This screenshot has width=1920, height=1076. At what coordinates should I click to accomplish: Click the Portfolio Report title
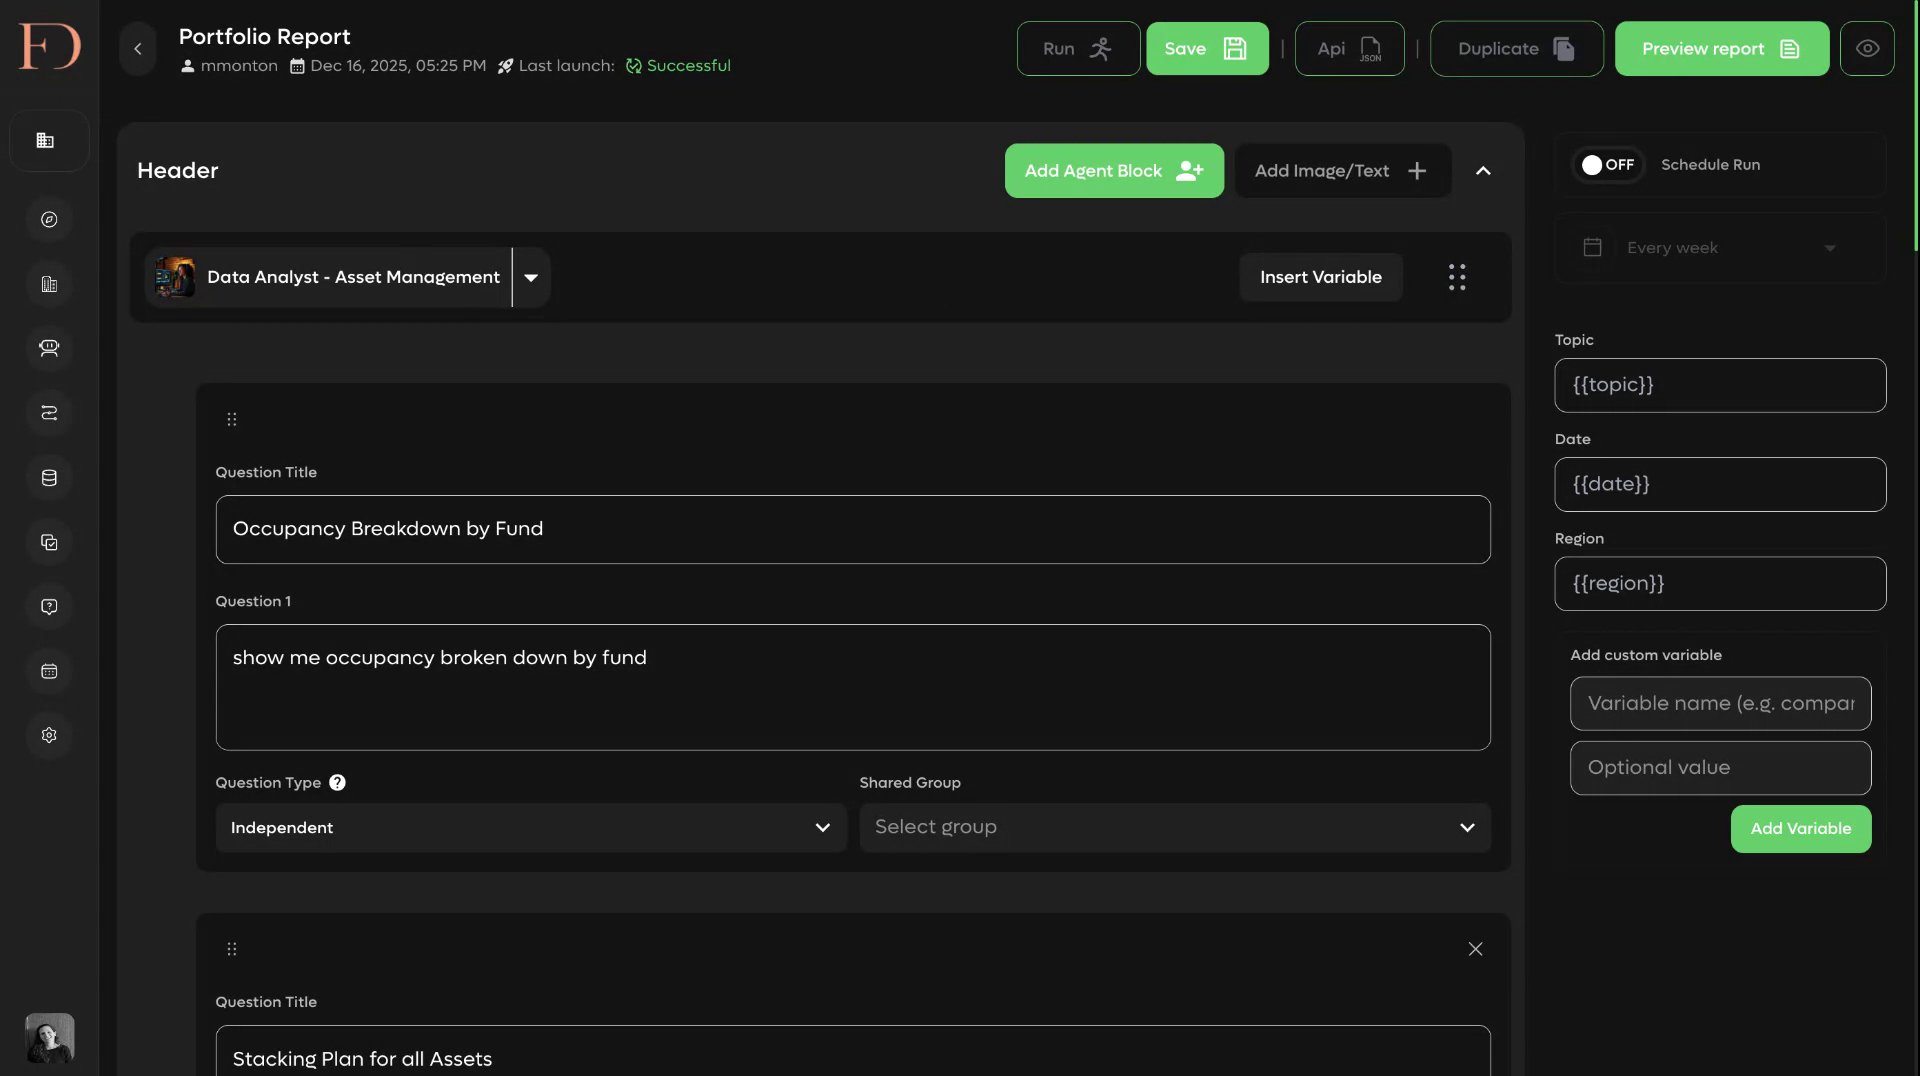tap(264, 36)
